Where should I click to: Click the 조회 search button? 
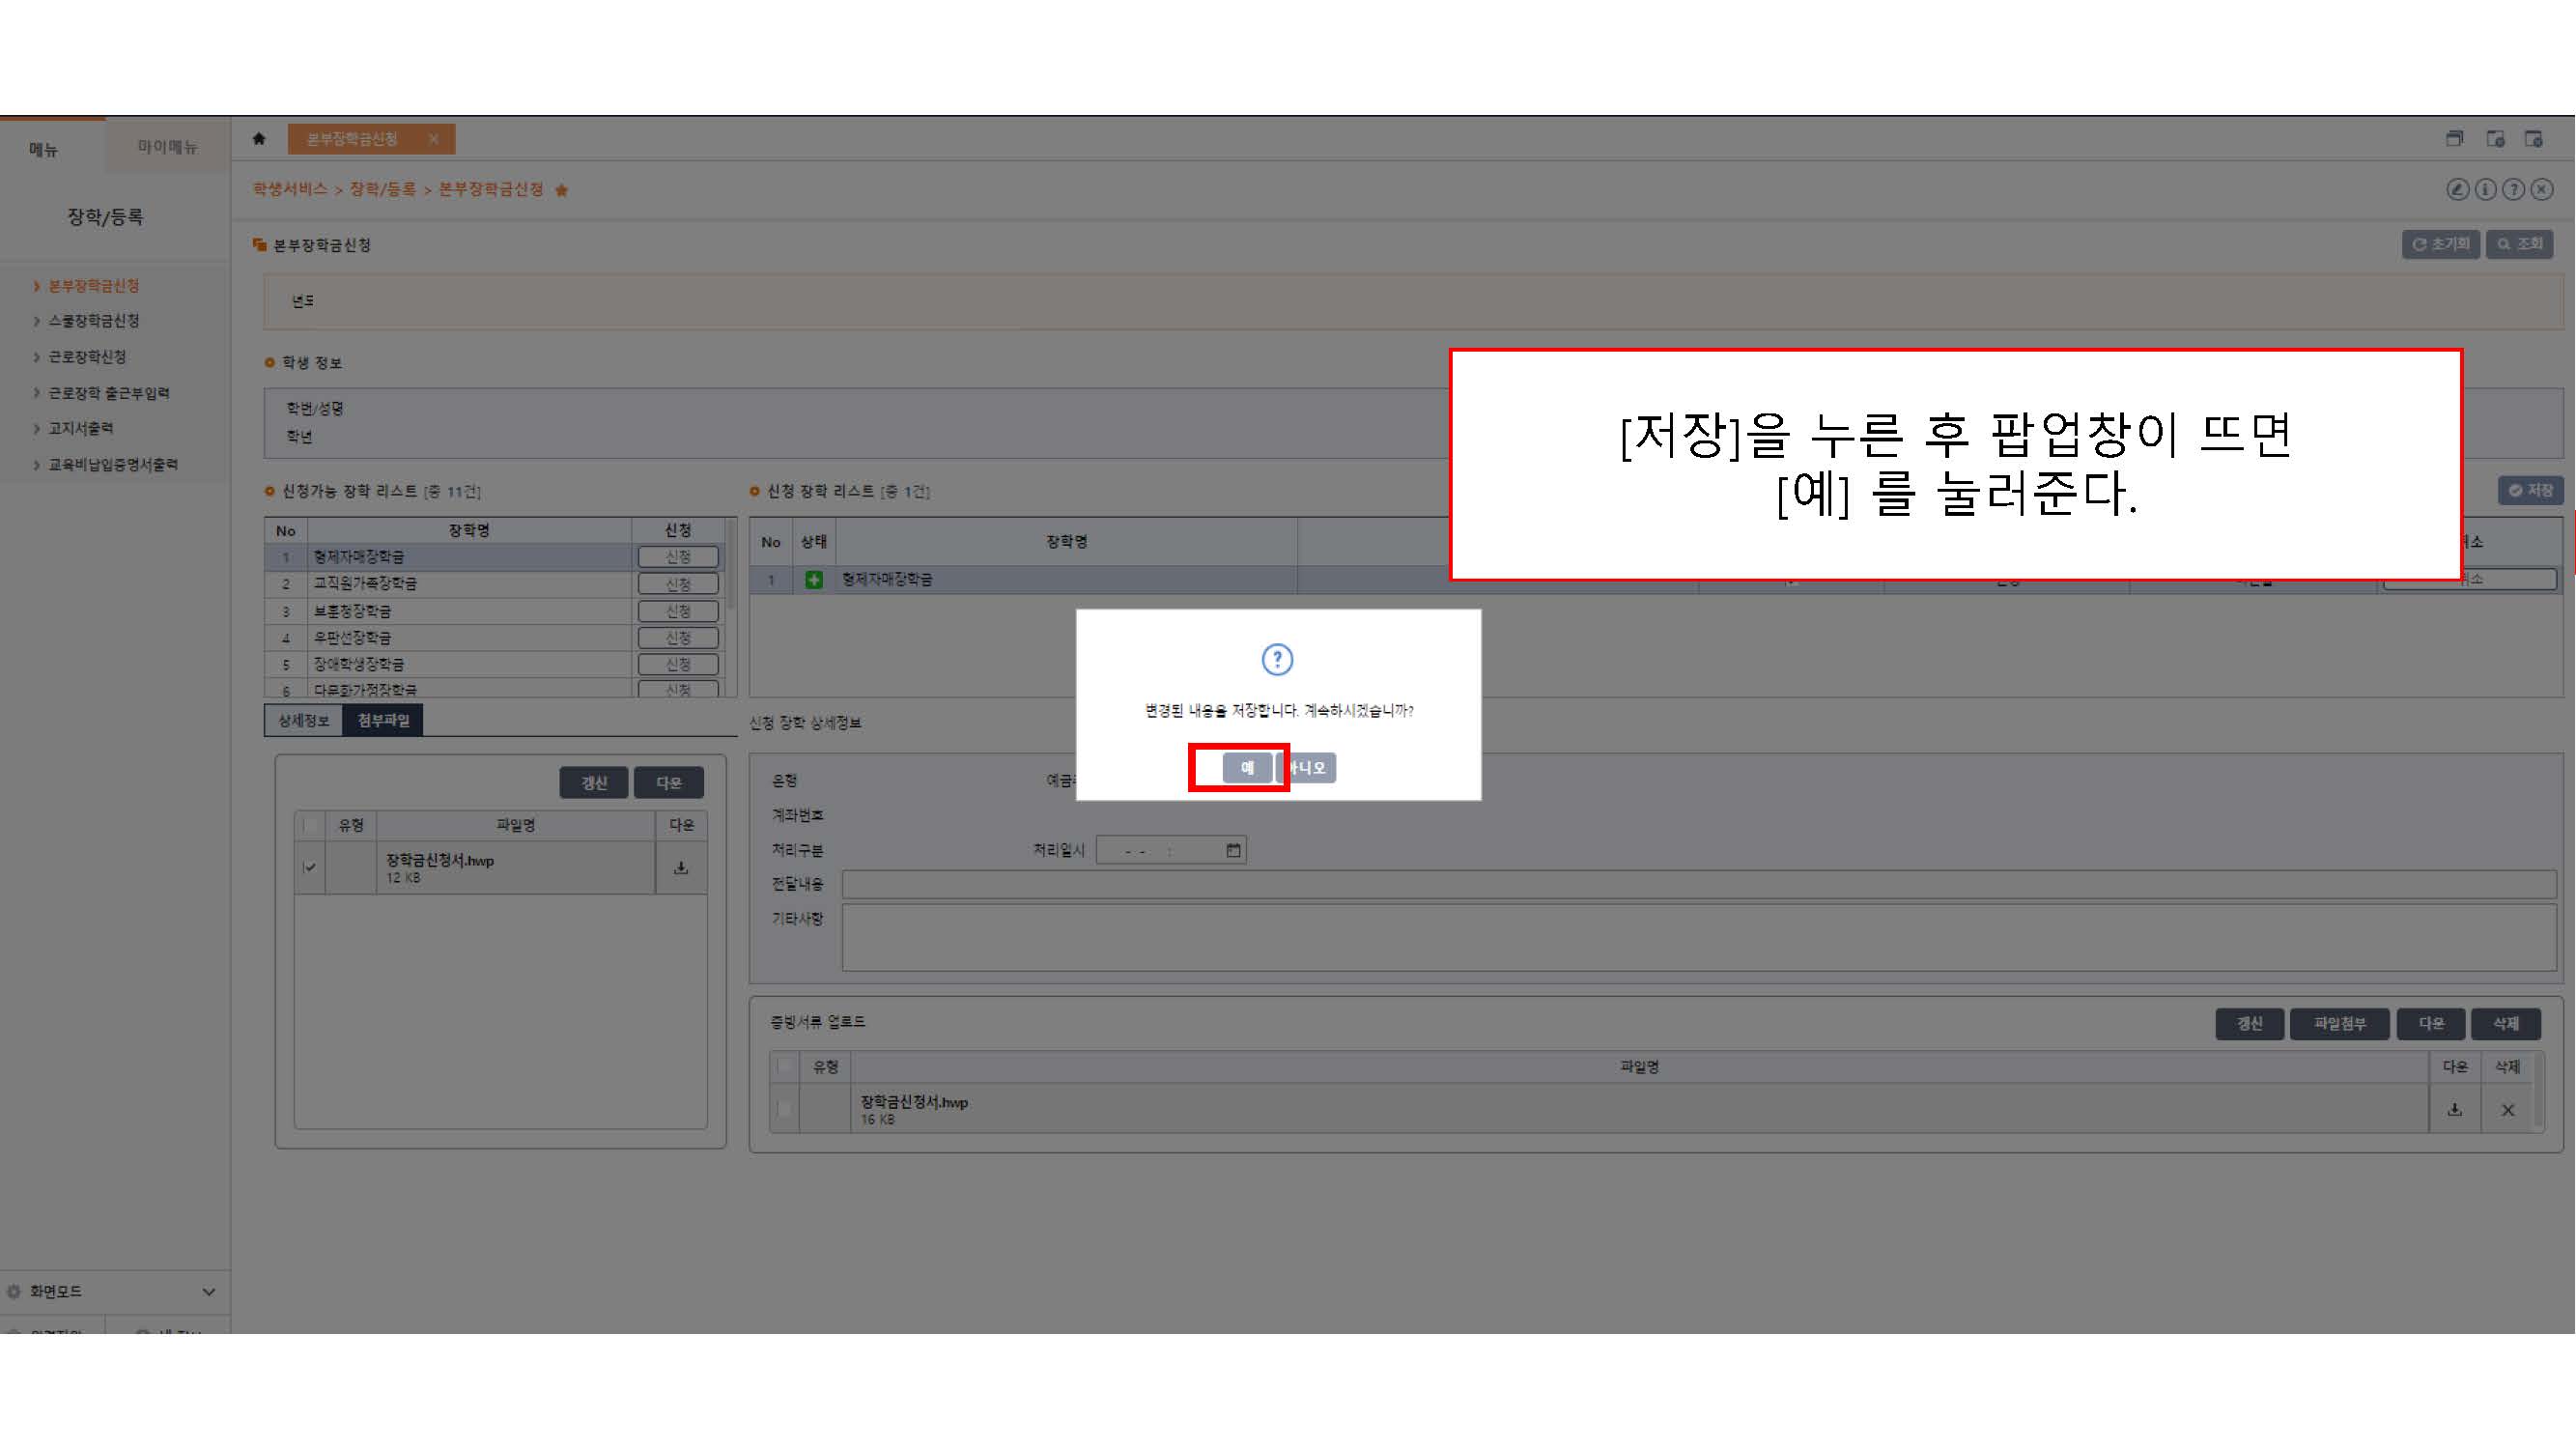2520,244
